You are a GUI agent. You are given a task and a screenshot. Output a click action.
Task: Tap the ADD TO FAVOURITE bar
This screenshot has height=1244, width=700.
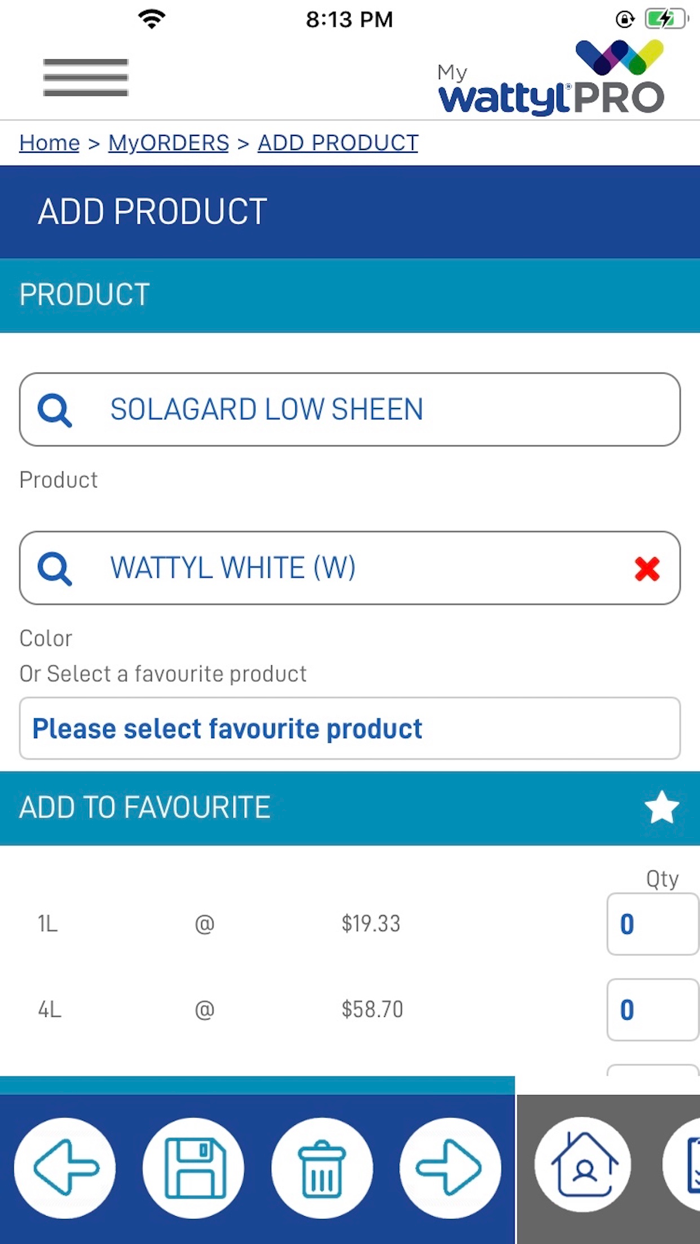click(300, 808)
